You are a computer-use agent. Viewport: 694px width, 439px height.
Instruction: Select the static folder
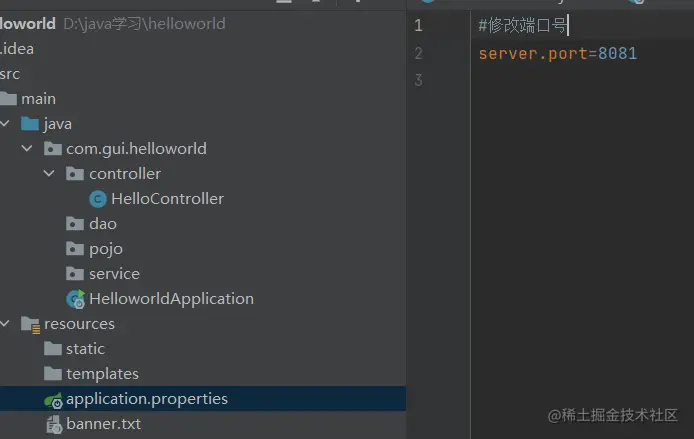(x=85, y=349)
